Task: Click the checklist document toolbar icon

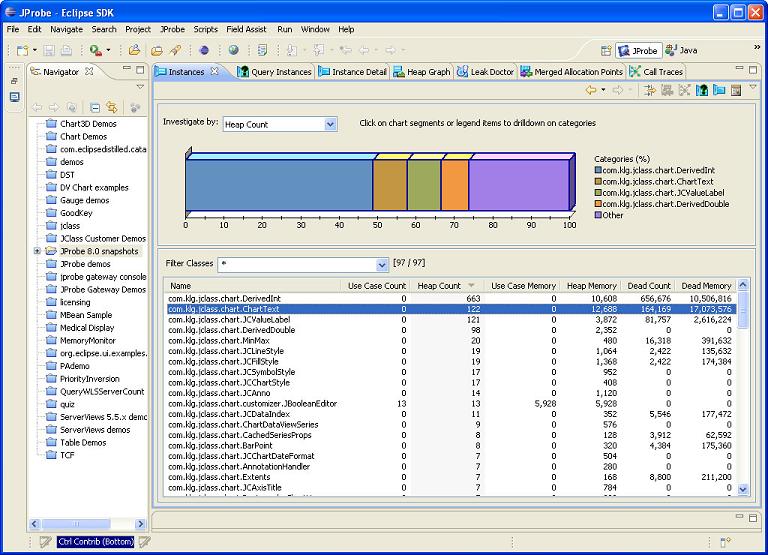Action: click(x=263, y=50)
